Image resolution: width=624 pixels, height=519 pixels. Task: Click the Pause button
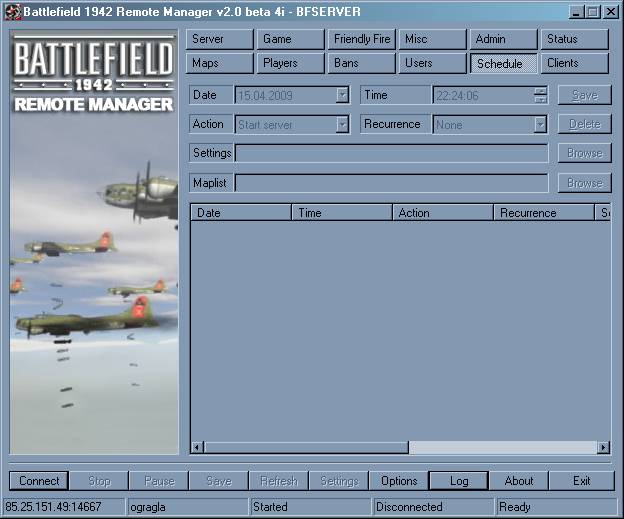point(159,481)
